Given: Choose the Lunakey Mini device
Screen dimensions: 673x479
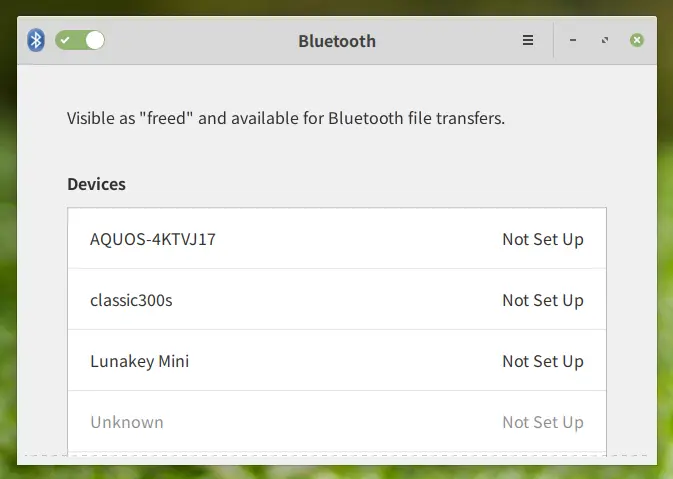Looking at the screenshot, I should (337, 361).
